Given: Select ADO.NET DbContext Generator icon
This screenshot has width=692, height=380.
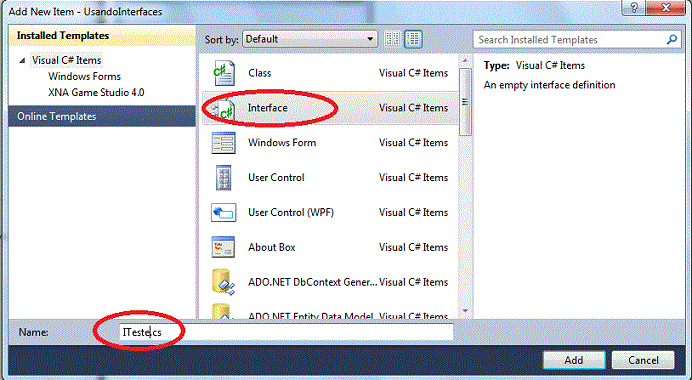Looking at the screenshot, I should coord(223,282).
